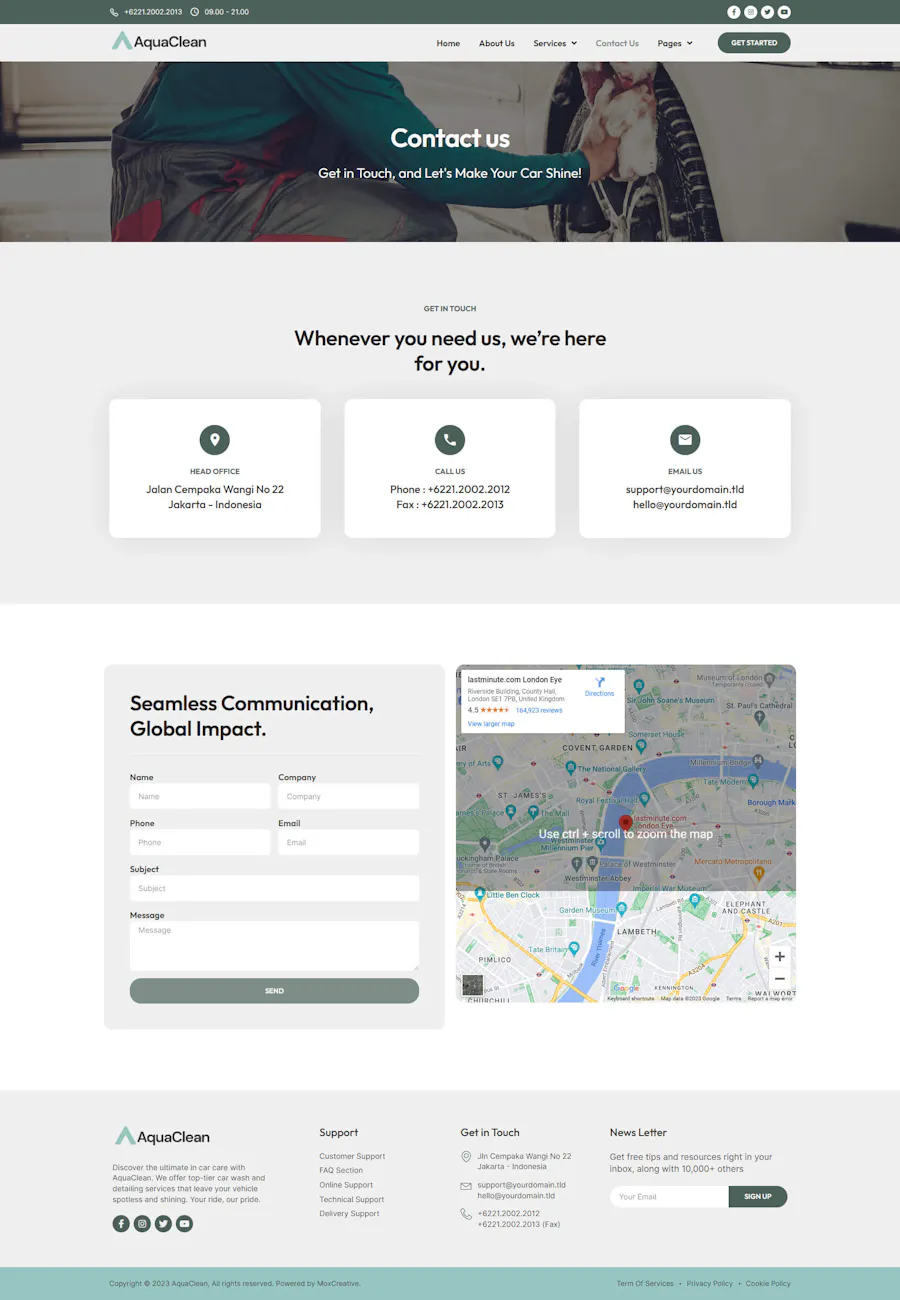This screenshot has height=1300, width=900.
Task: Select Contact Us in the navigation
Action: [x=617, y=43]
